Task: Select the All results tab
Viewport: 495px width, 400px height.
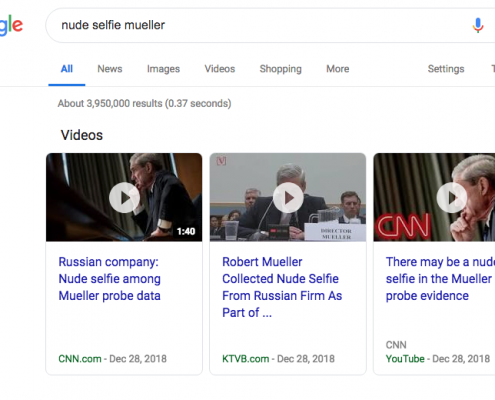Action: pyautogui.click(x=67, y=69)
